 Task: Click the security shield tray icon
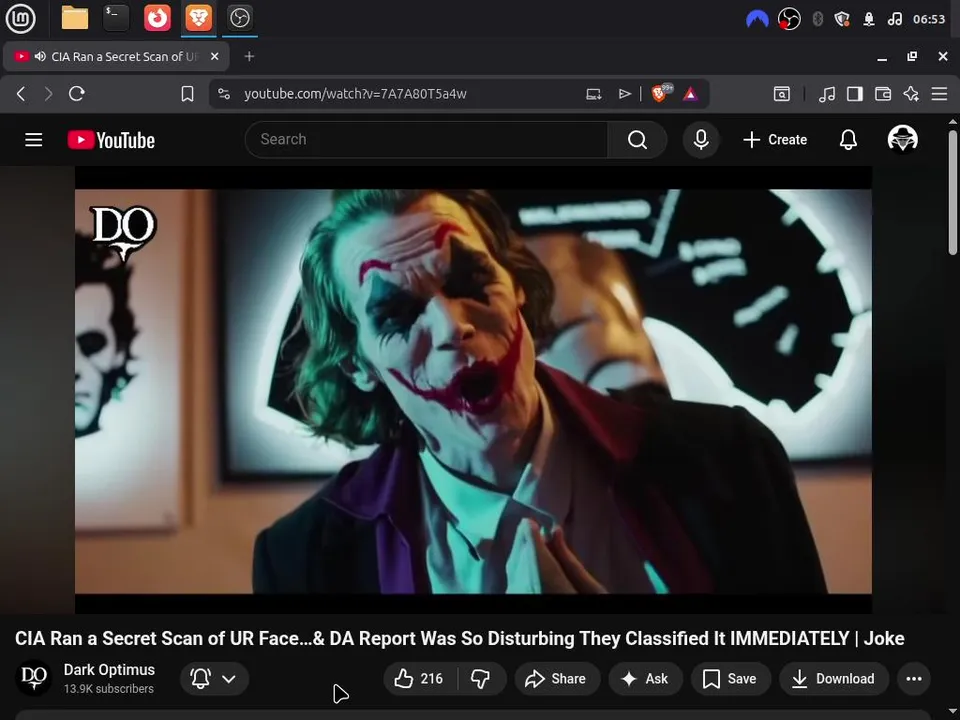(x=842, y=19)
